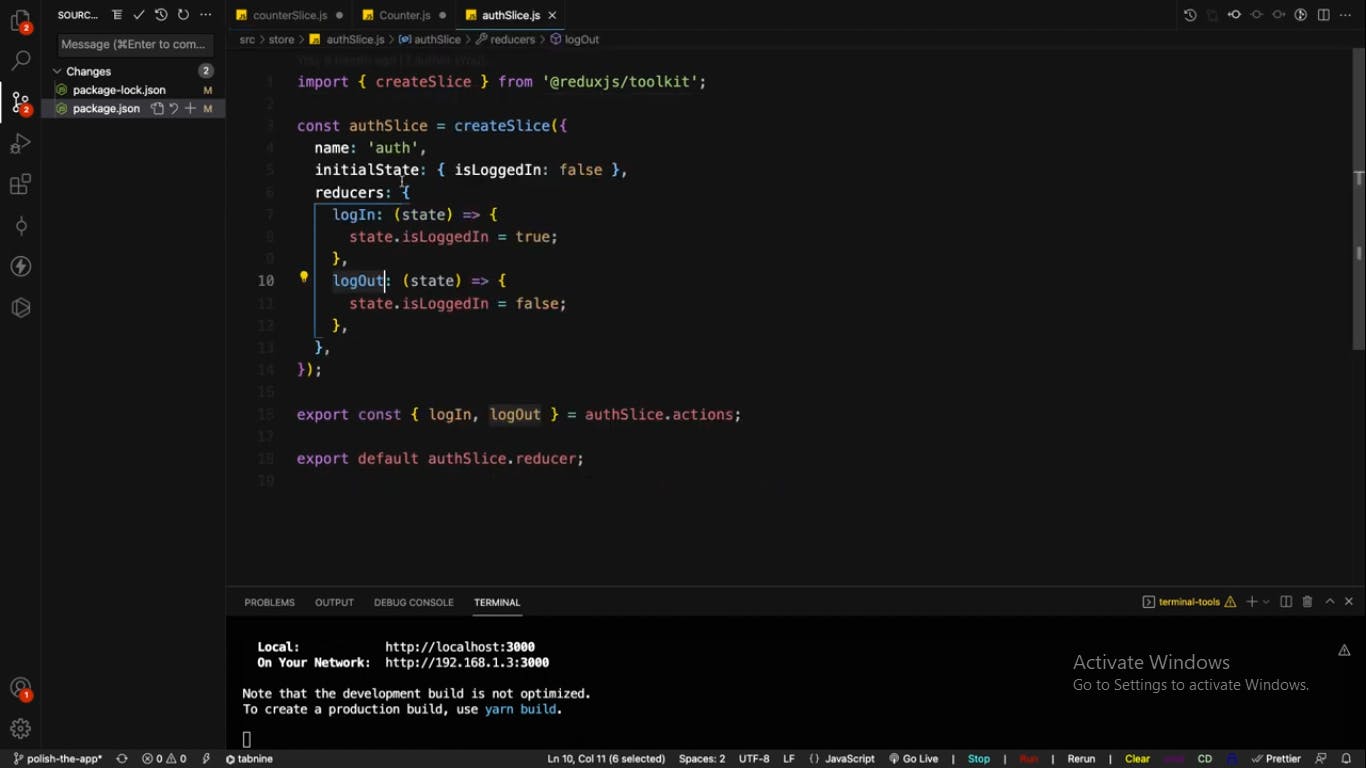1366x768 pixels.
Task: Open the Manage settings gear
Action: coord(20,729)
